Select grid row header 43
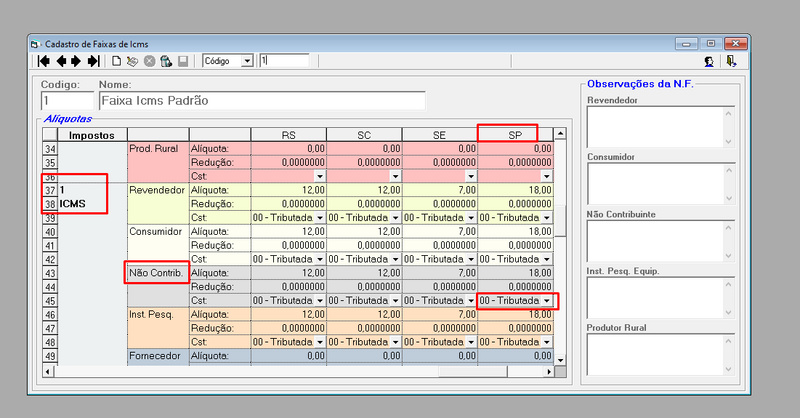The image size is (800, 418). coord(50,273)
